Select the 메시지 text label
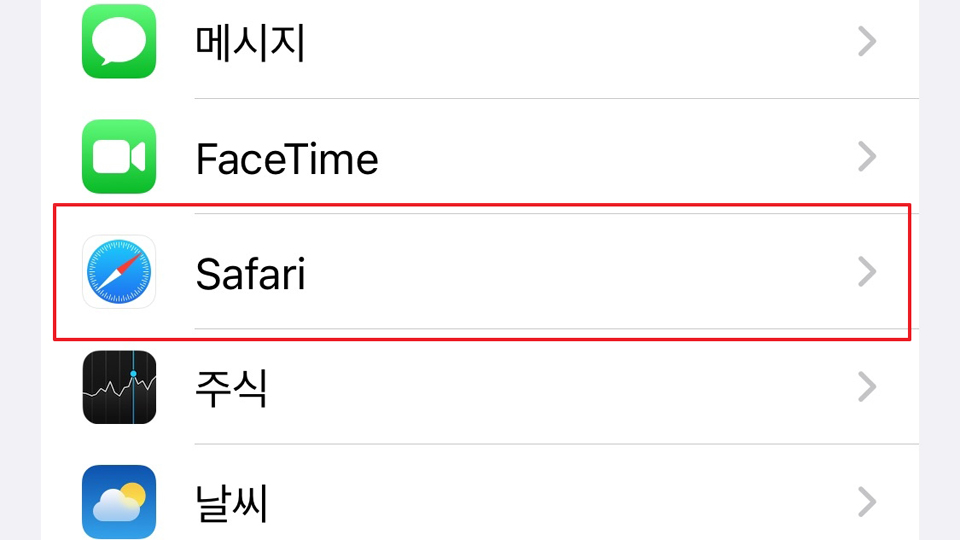This screenshot has width=960, height=540. coord(250,42)
